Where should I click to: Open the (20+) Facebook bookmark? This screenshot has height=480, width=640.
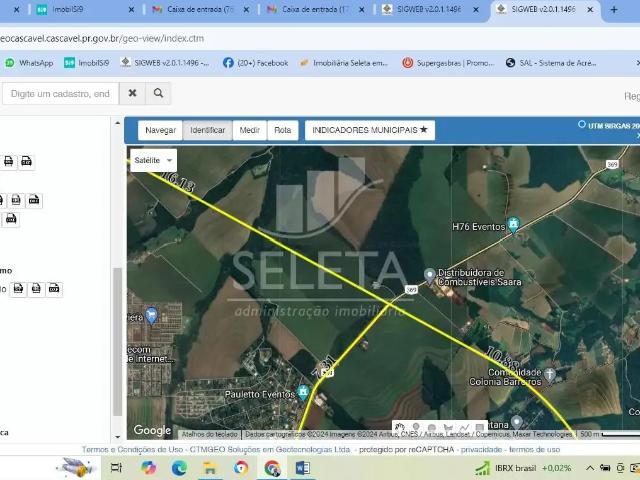[x=256, y=63]
